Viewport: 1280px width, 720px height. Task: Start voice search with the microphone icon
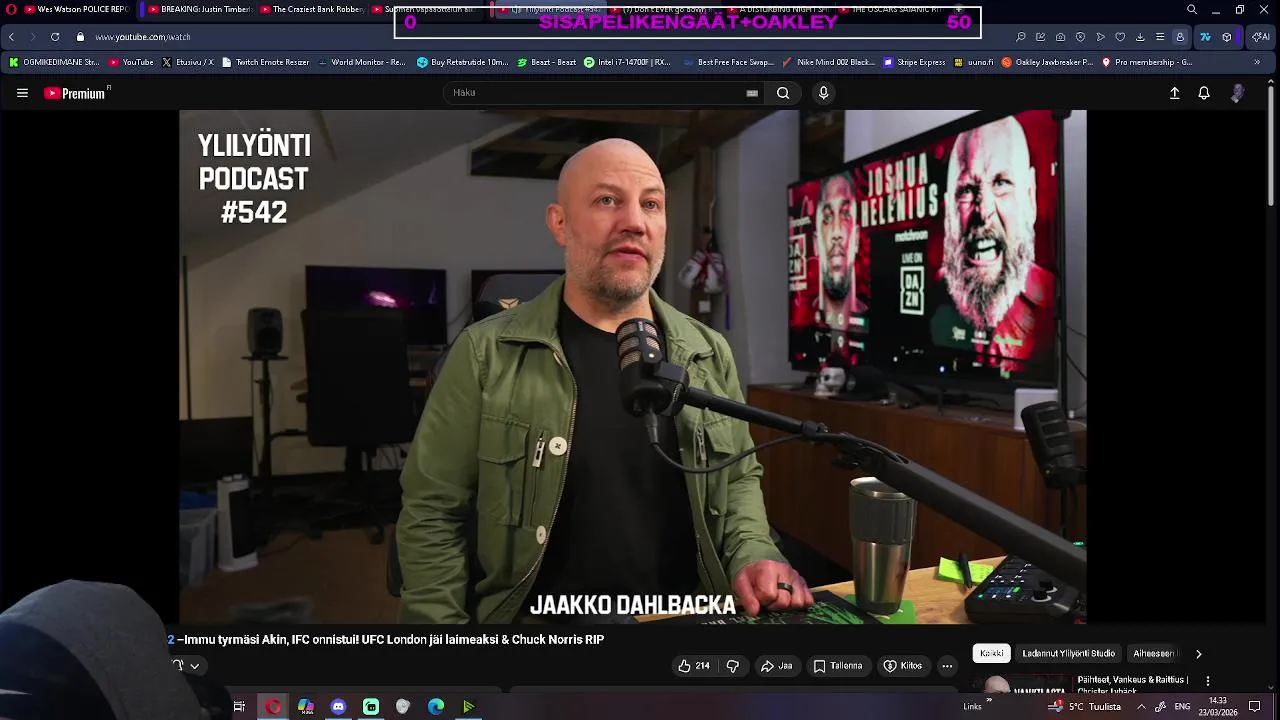tap(823, 93)
